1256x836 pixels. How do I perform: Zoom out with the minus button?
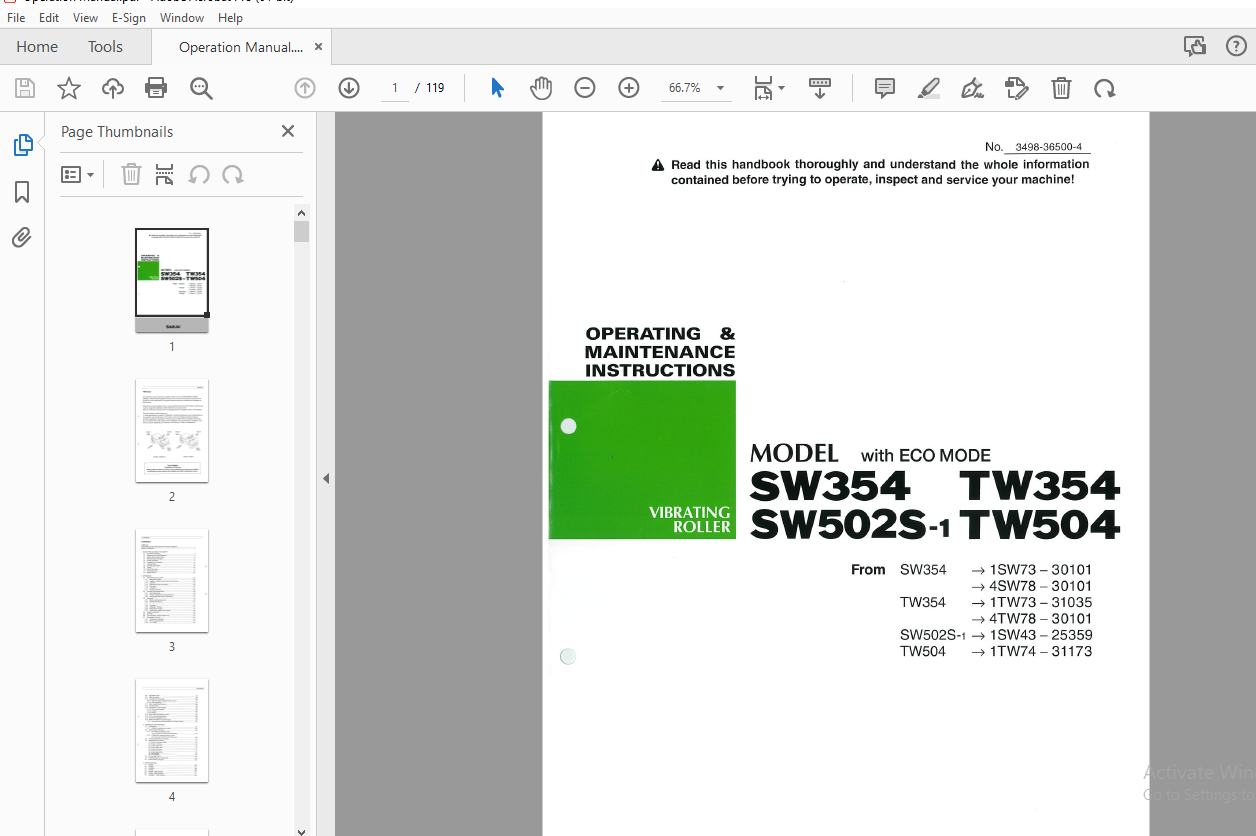tap(585, 88)
